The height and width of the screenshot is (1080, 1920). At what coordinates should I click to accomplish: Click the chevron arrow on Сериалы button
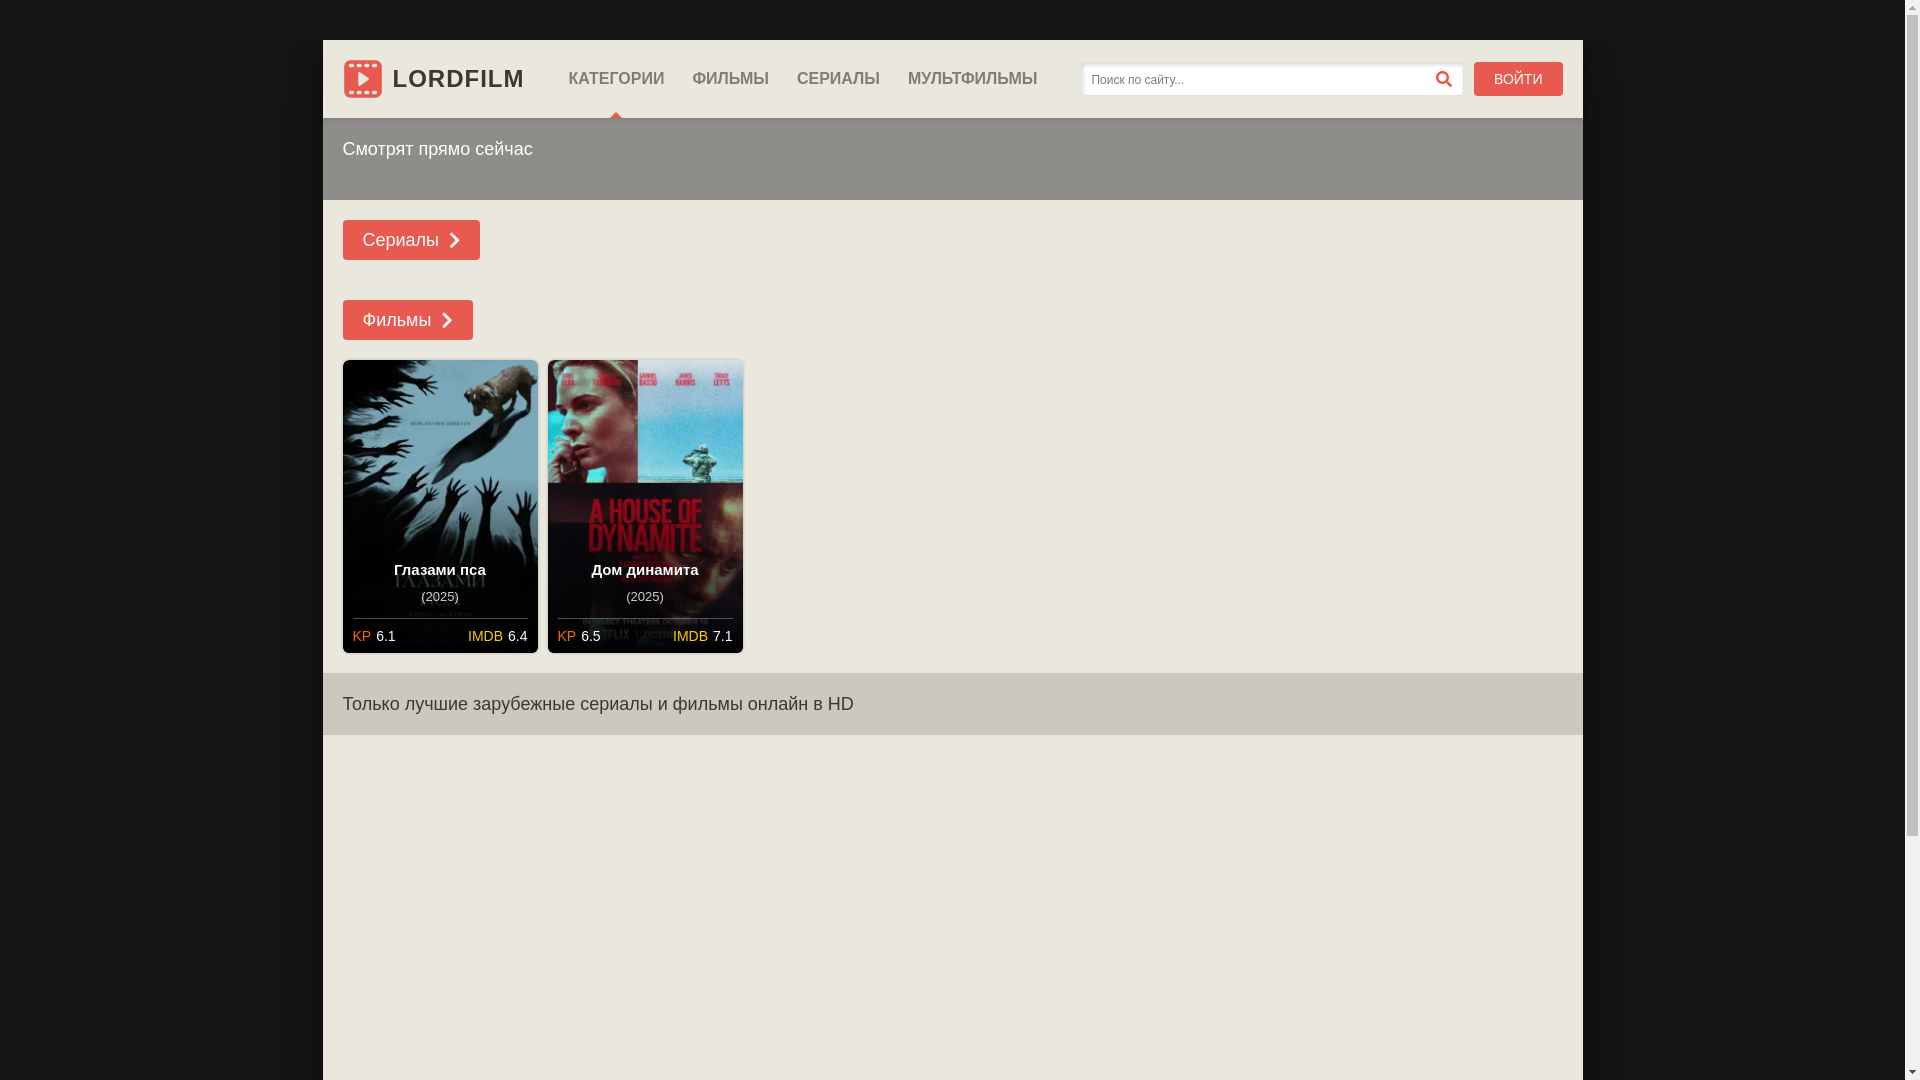pyautogui.click(x=454, y=241)
